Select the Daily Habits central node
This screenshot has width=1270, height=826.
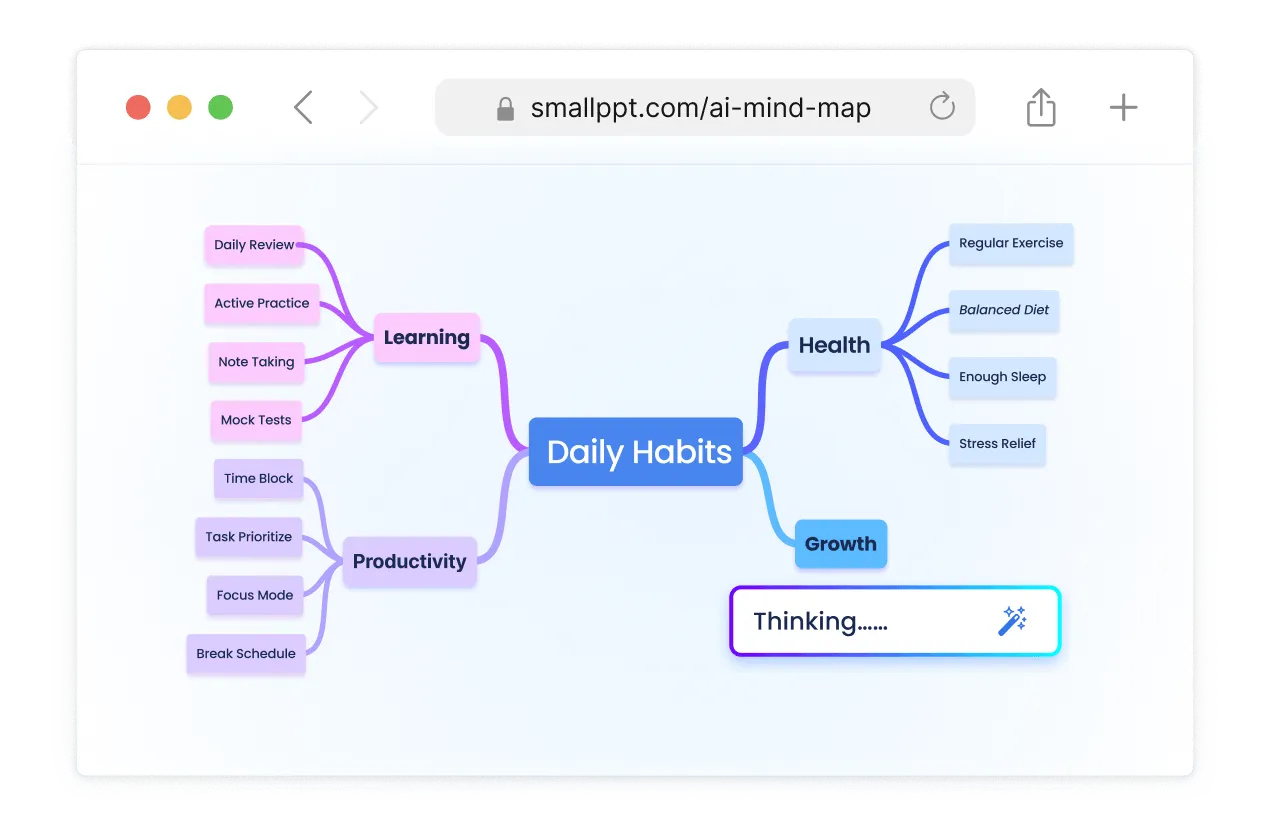click(635, 452)
